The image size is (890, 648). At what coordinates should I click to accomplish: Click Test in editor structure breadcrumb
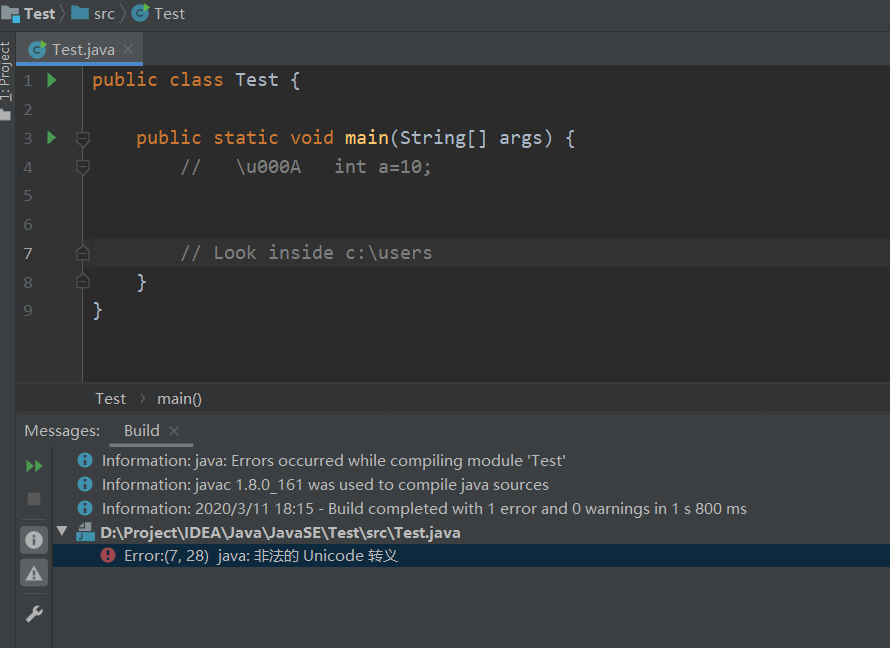110,399
